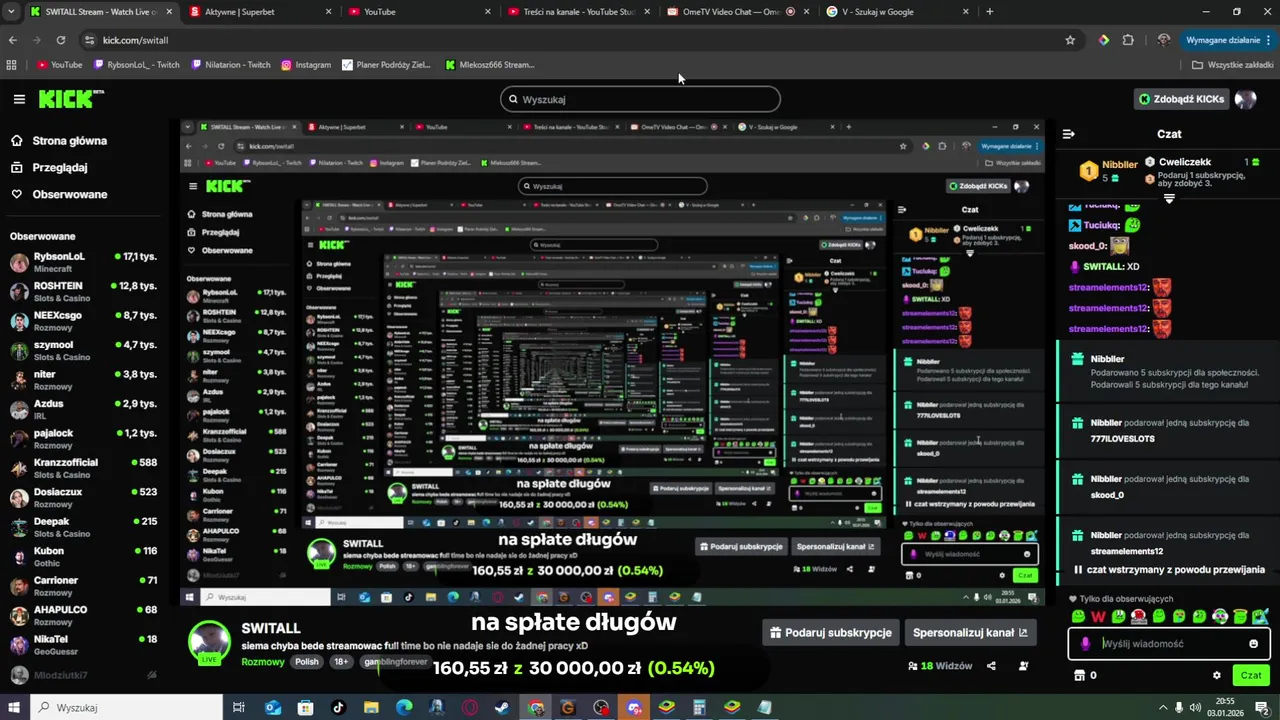
Task: Open Steam from the taskbar
Action: pyautogui.click(x=502, y=708)
